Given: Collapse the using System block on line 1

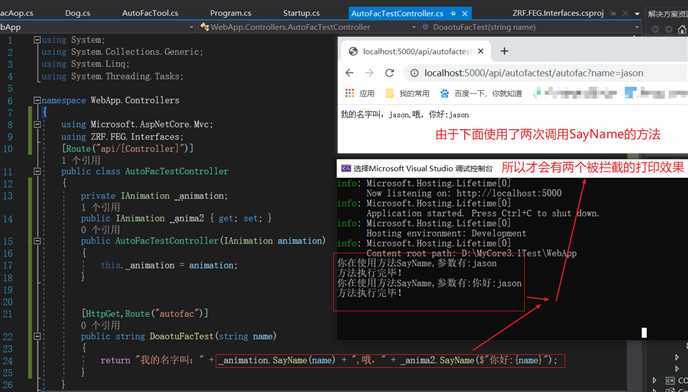Looking at the screenshot, I should [x=37, y=40].
